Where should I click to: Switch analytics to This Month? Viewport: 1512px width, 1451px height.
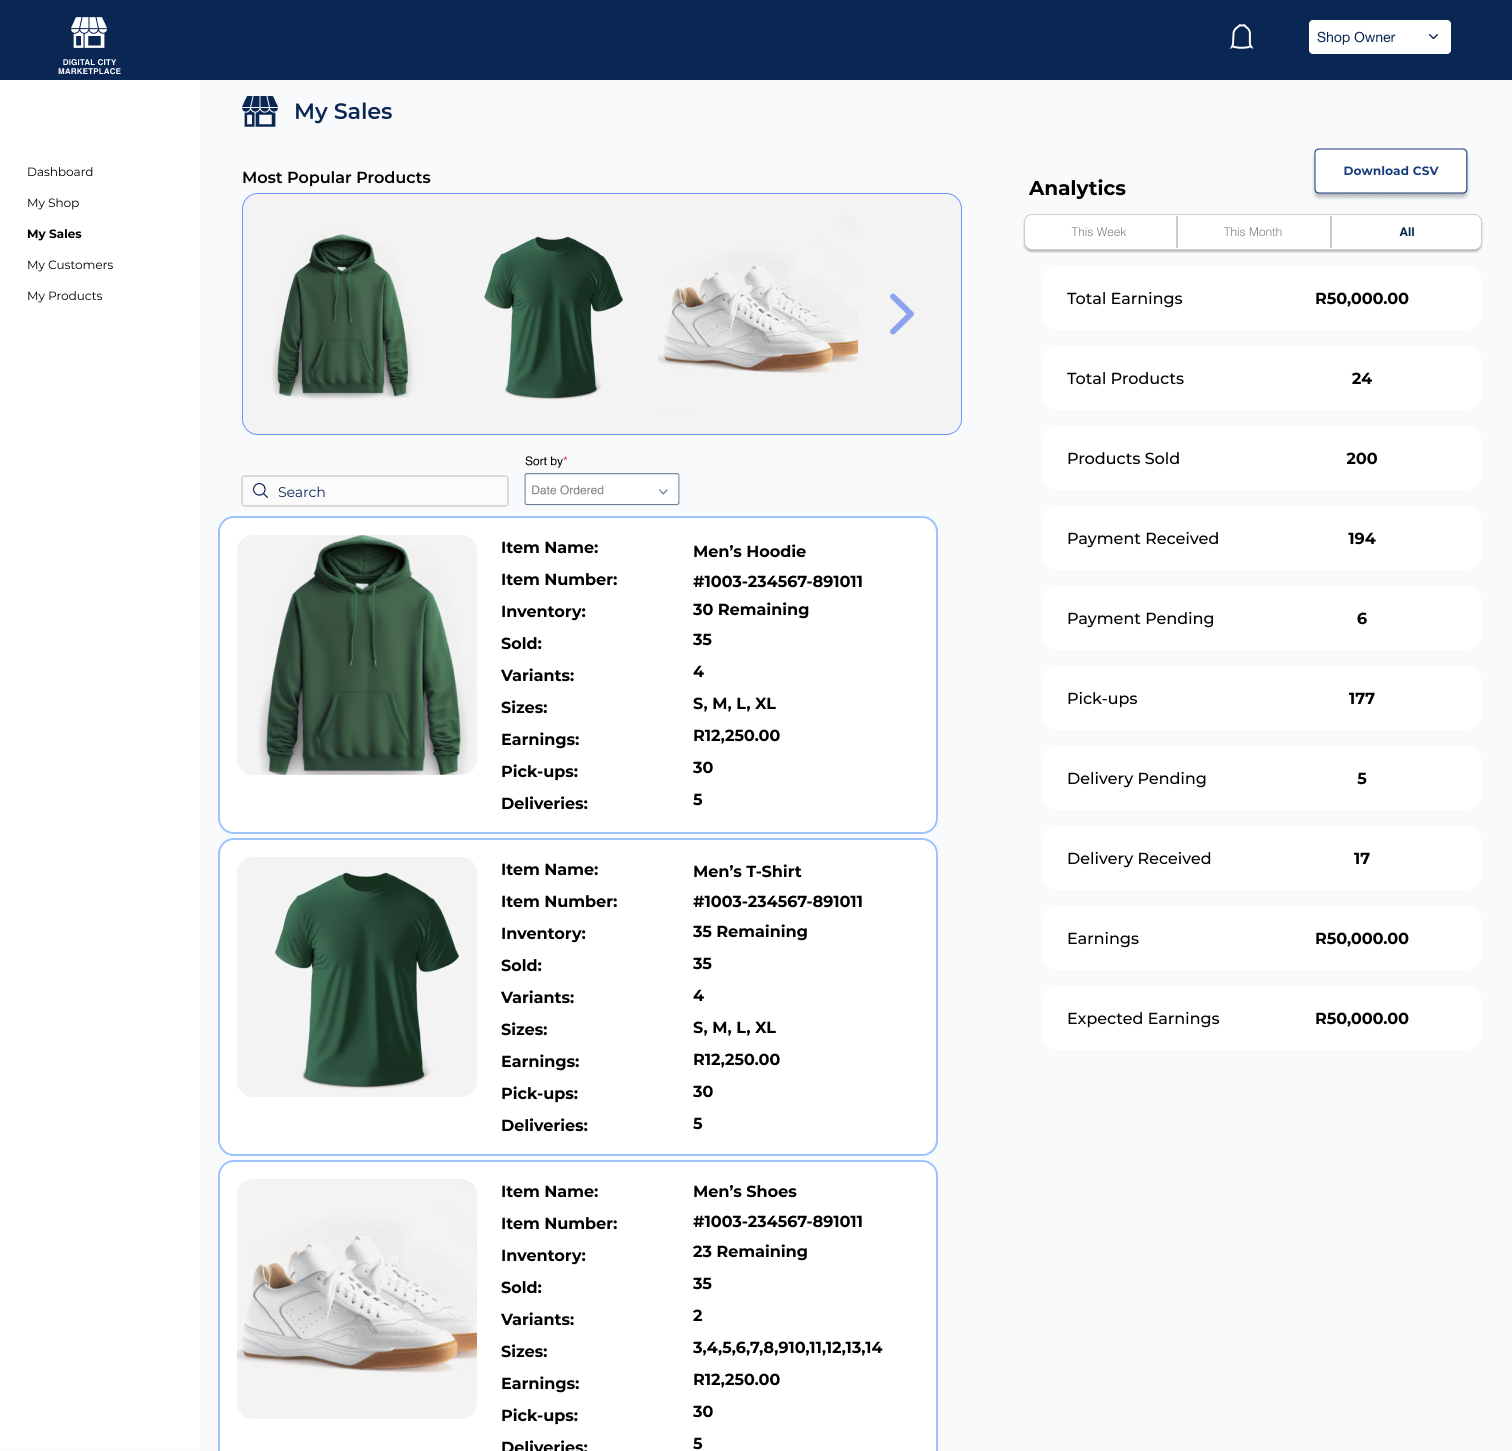[x=1253, y=232]
